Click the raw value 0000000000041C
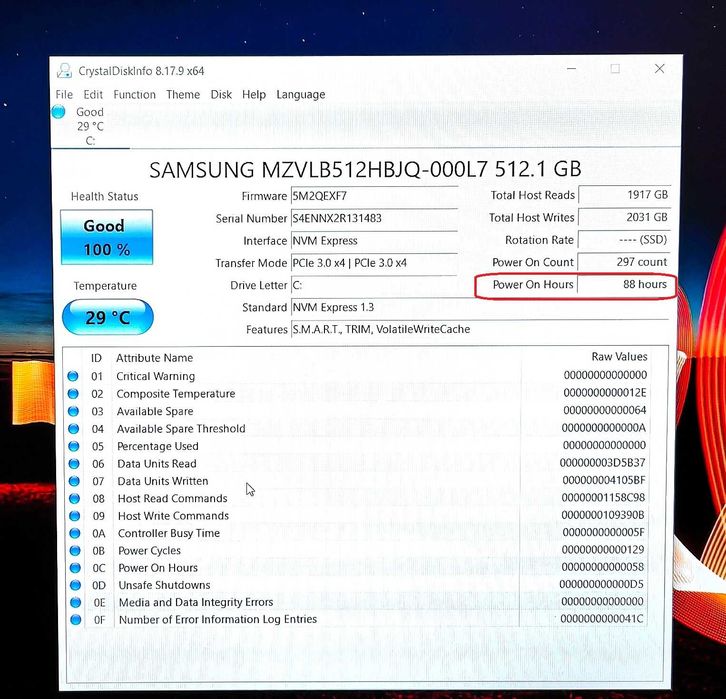The image size is (726, 699). pyautogui.click(x=602, y=618)
